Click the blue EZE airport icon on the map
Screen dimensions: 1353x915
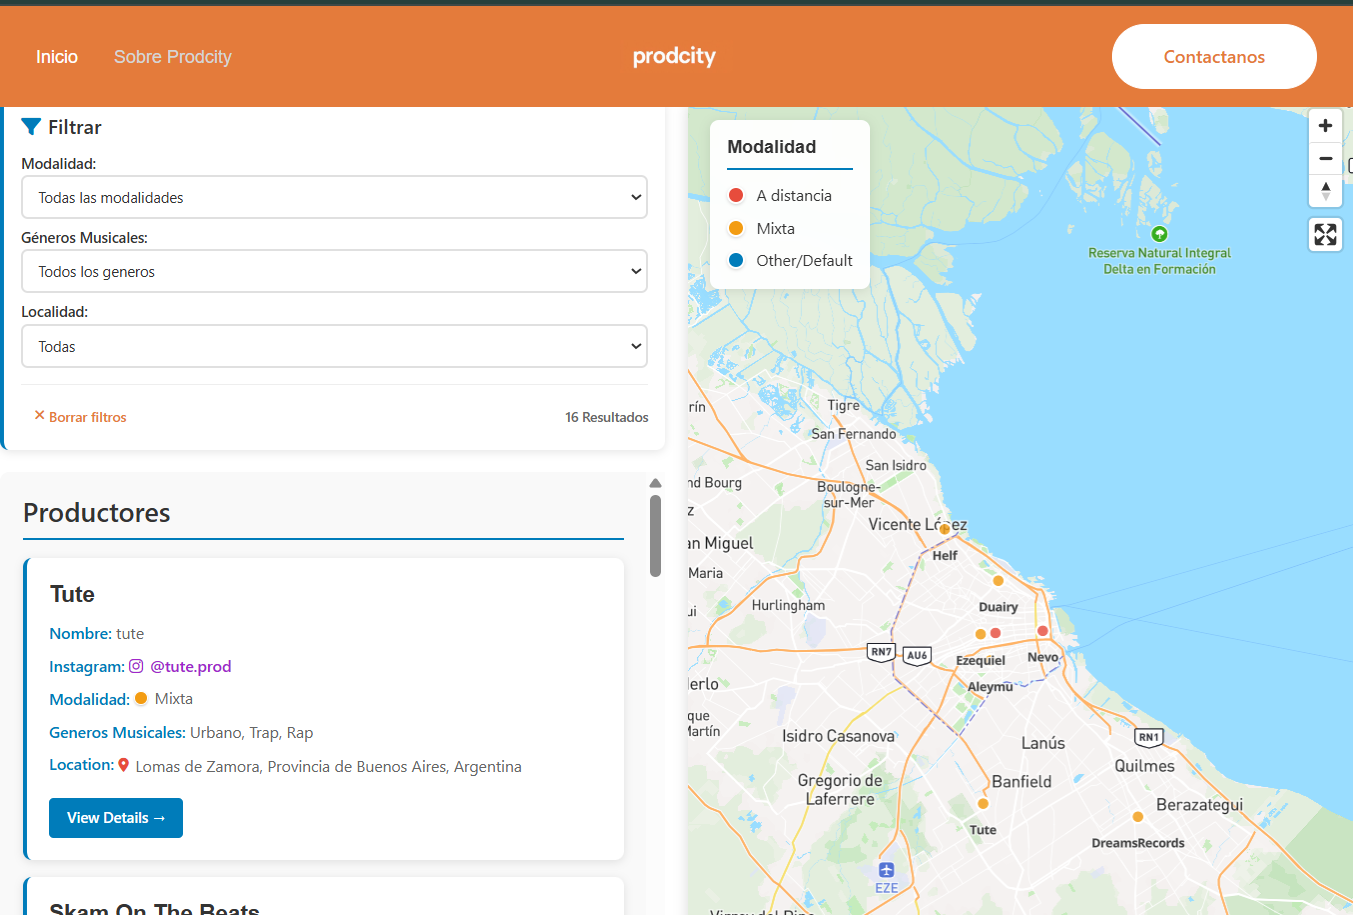[888, 868]
